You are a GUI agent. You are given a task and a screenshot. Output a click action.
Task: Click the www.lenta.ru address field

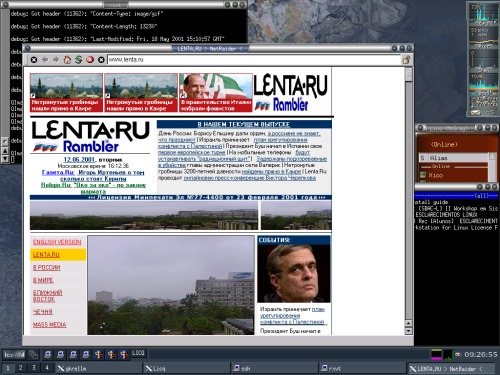(253, 60)
